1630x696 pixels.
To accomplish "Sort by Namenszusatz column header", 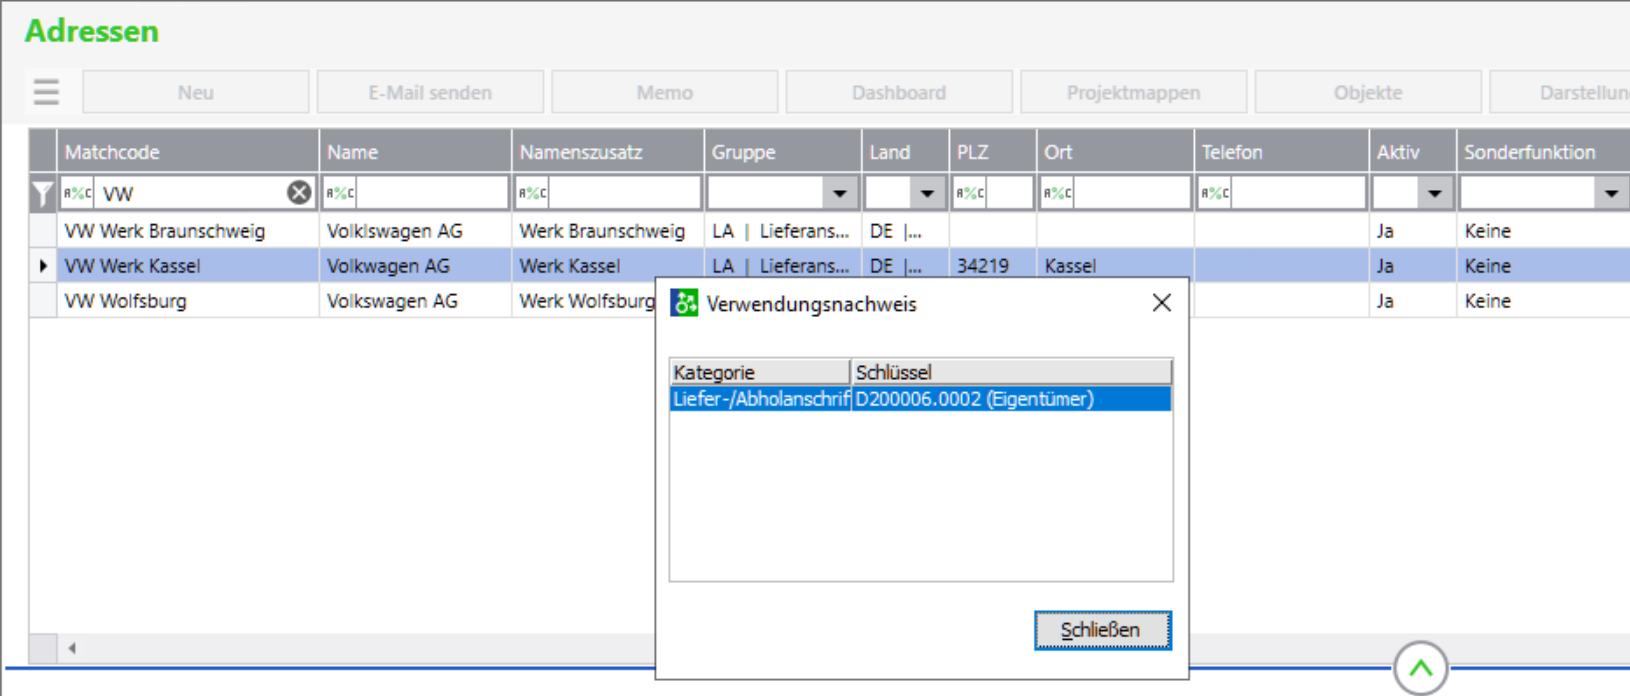I will click(x=608, y=152).
